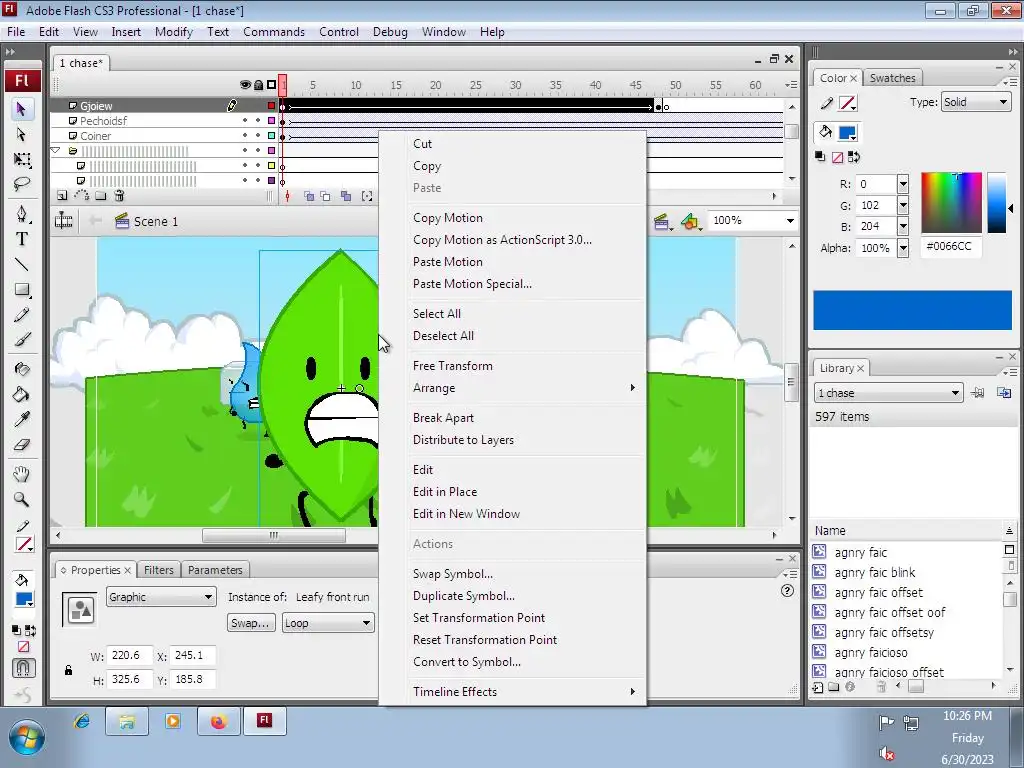1024x768 pixels.
Task: Toggle Snap to Objects magnet
Action: (24, 667)
